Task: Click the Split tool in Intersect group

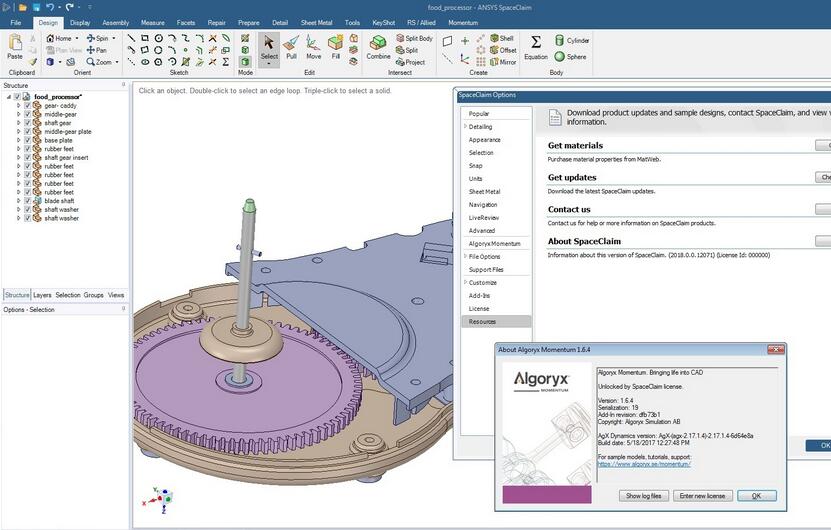Action: point(407,50)
